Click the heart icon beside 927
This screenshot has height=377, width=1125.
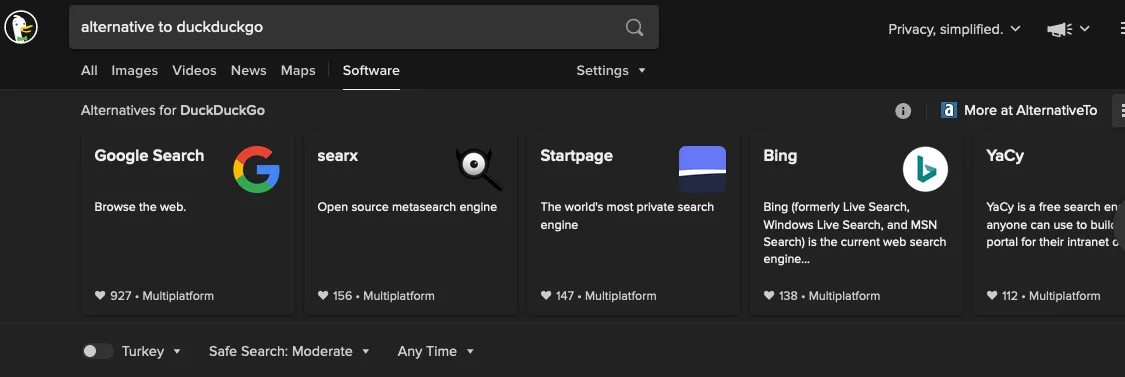pos(100,295)
